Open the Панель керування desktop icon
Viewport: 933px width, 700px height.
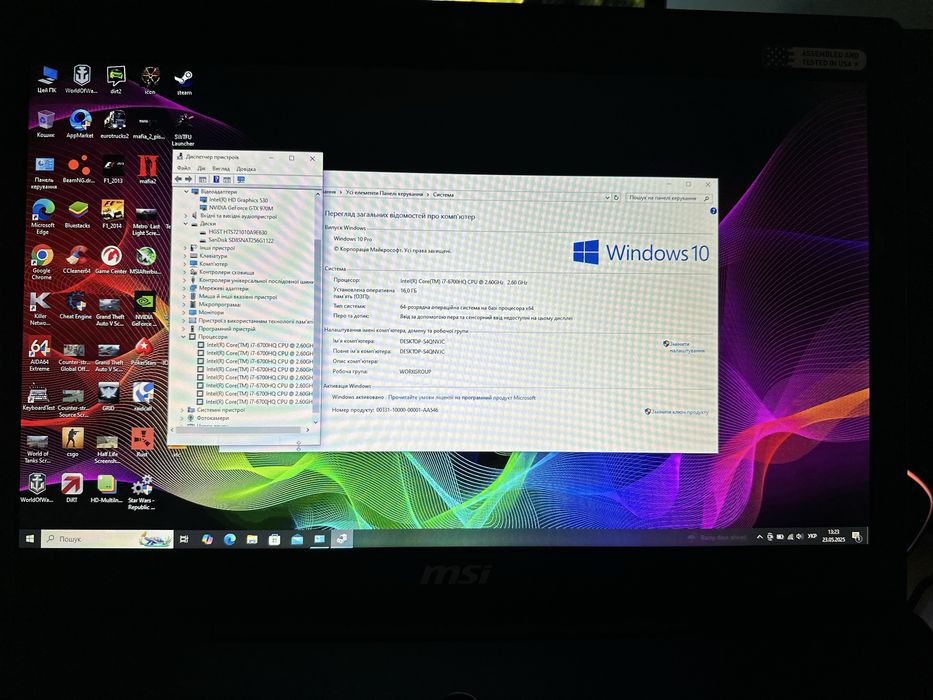point(44,173)
